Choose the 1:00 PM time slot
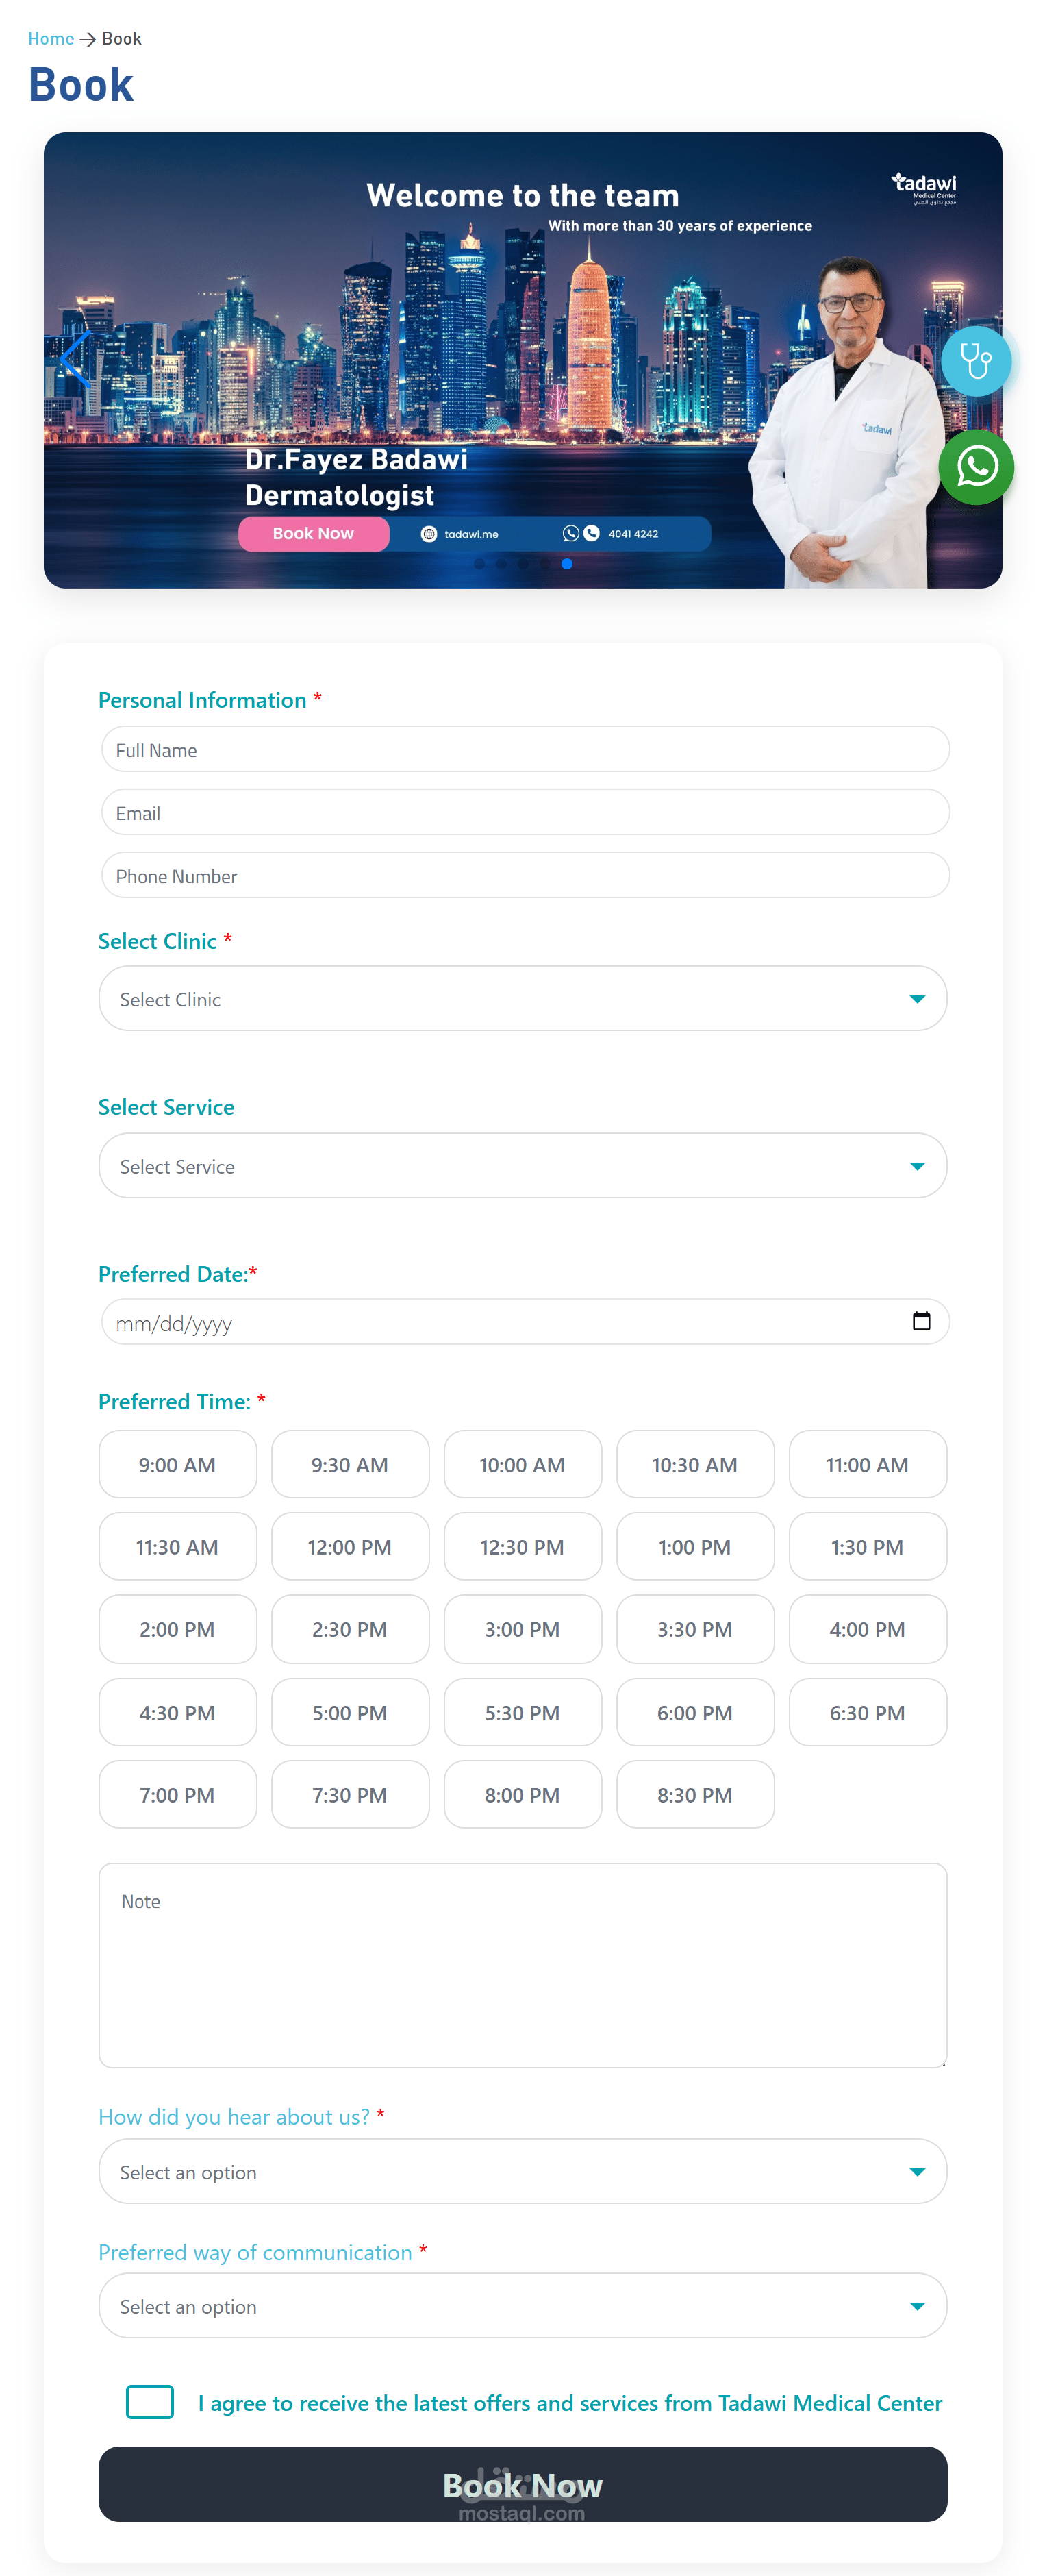Image resolution: width=1045 pixels, height=2576 pixels. [x=695, y=1546]
